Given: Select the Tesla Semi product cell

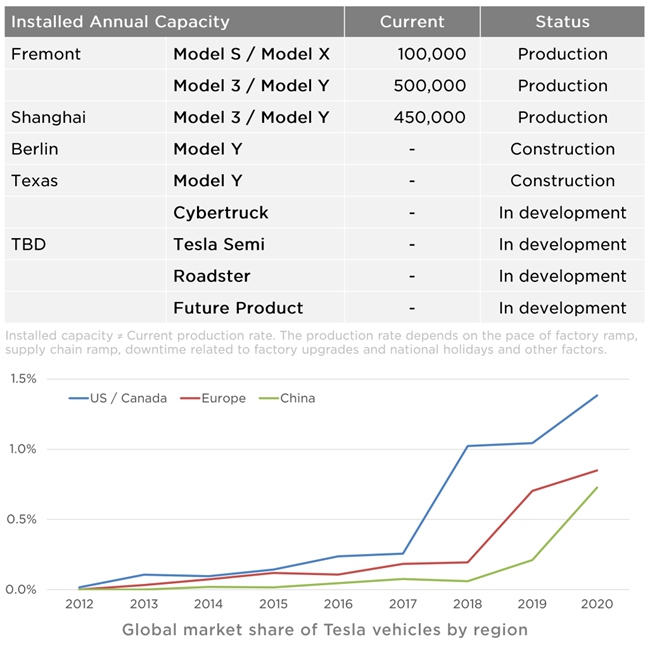Looking at the screenshot, I should click(x=219, y=244).
